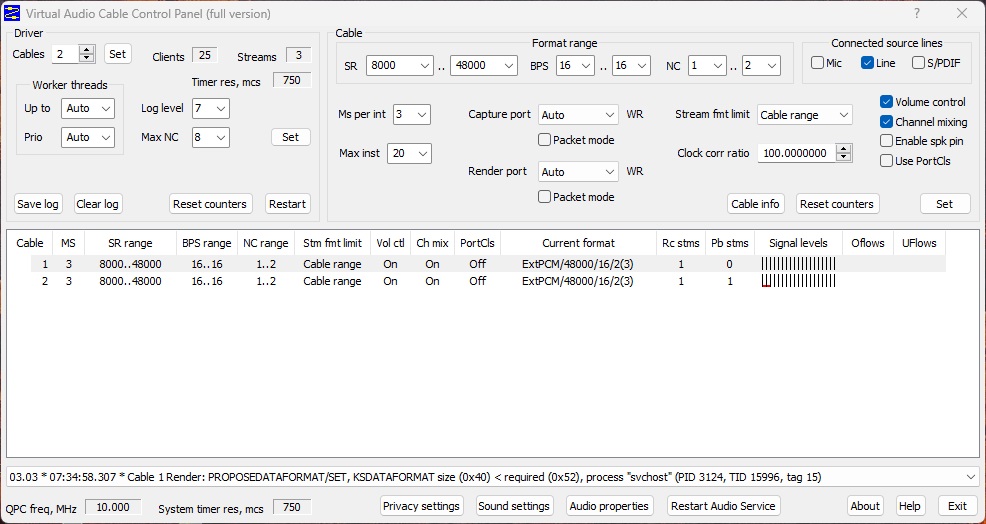Click Cable 2 signal level meter

pyautogui.click(x=798, y=281)
